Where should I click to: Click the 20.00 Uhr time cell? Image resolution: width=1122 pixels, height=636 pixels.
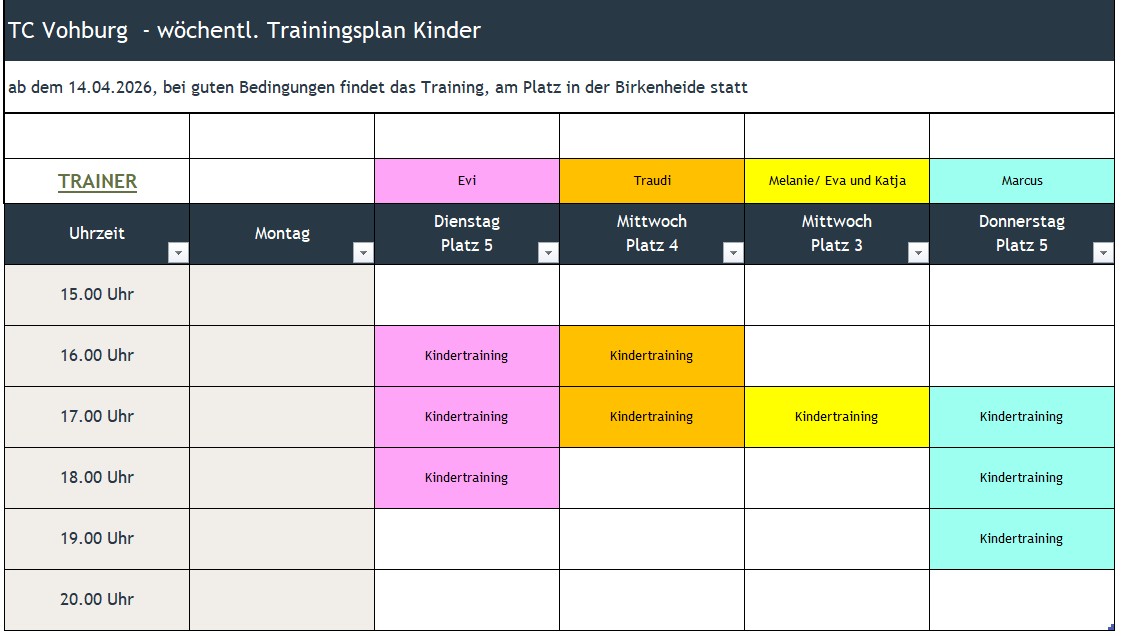tap(97, 600)
